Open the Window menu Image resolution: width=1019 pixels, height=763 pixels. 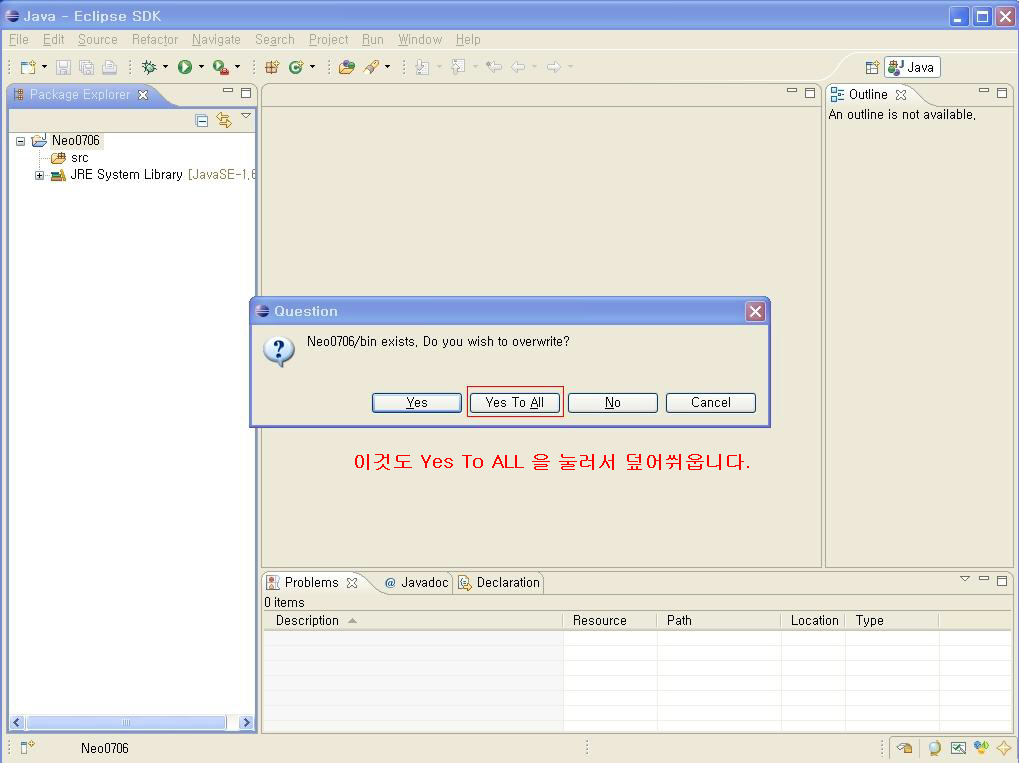[x=420, y=40]
